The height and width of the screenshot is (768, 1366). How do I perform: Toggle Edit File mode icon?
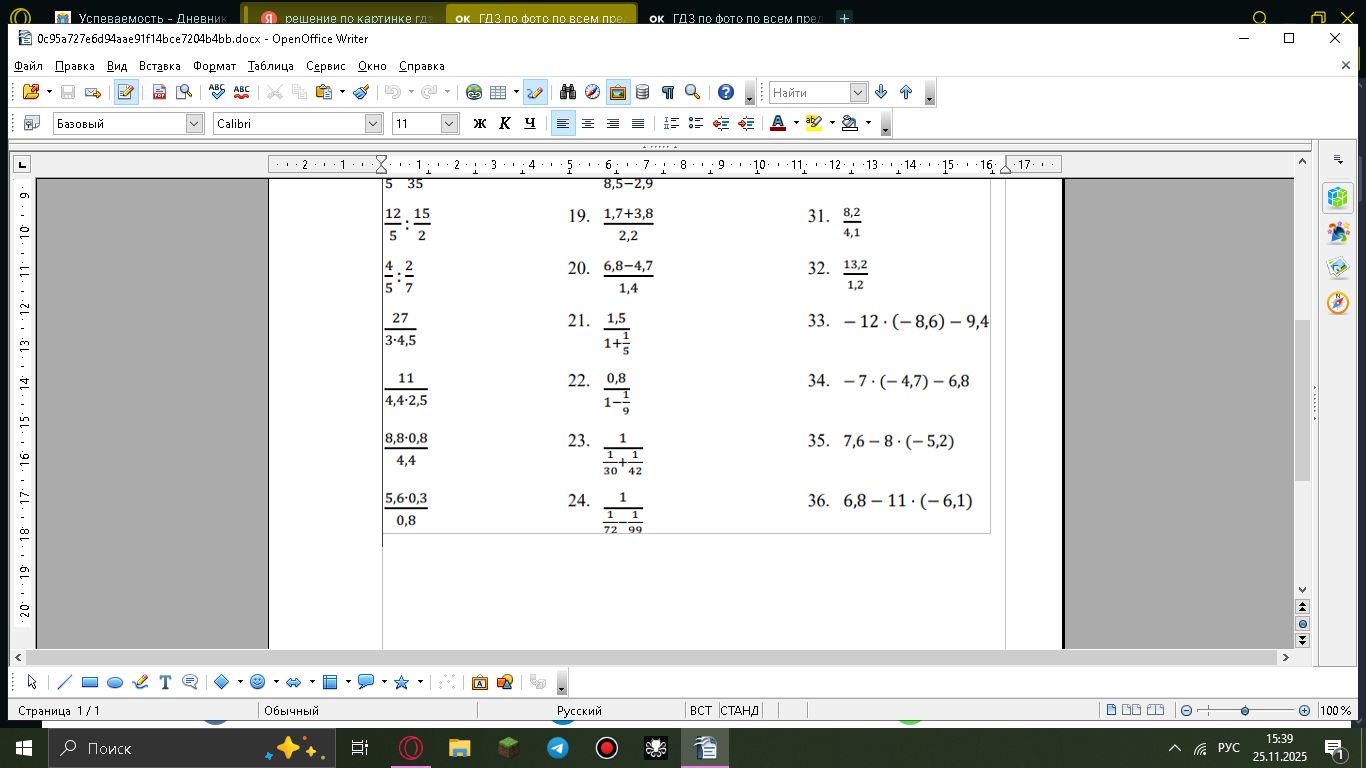(126, 92)
